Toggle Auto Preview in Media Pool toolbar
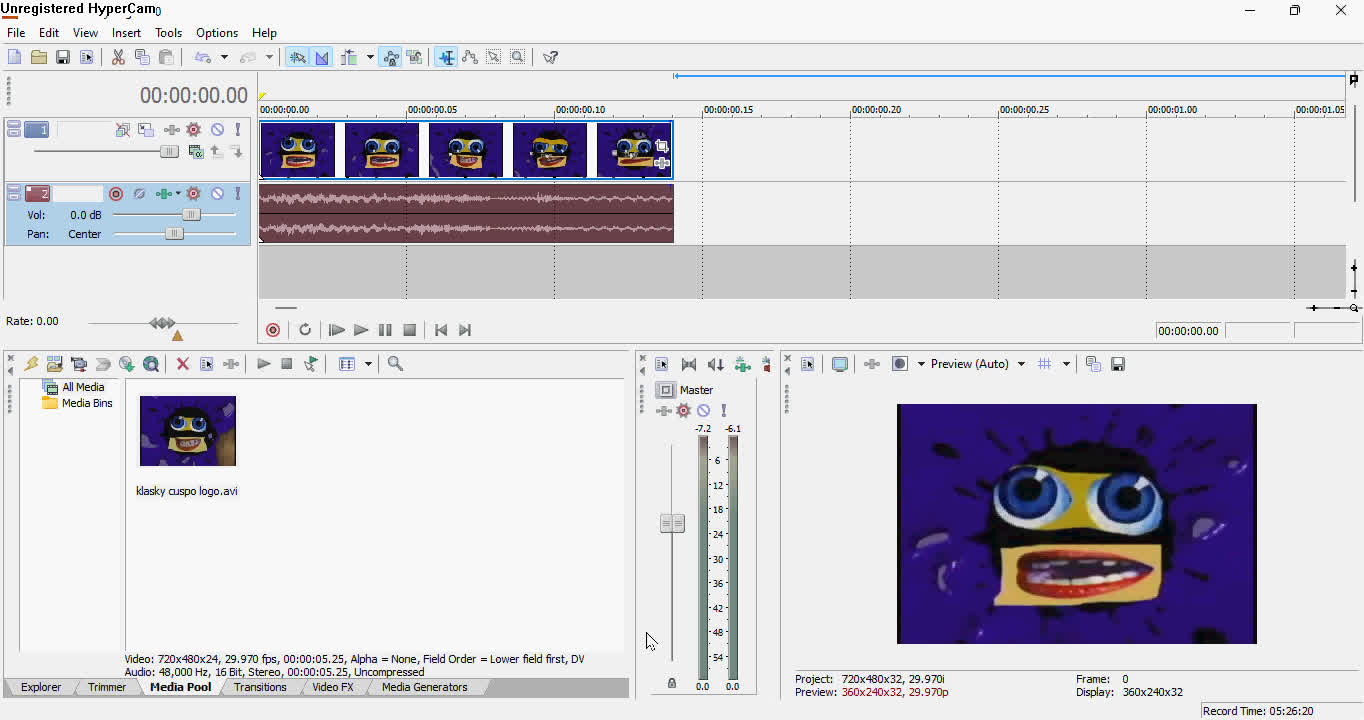 coord(311,364)
